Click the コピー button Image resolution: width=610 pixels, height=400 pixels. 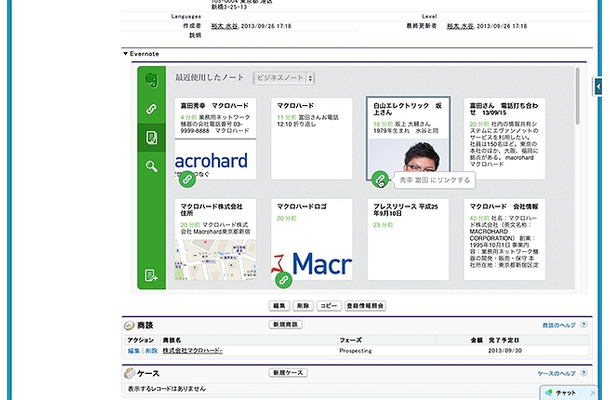329,306
